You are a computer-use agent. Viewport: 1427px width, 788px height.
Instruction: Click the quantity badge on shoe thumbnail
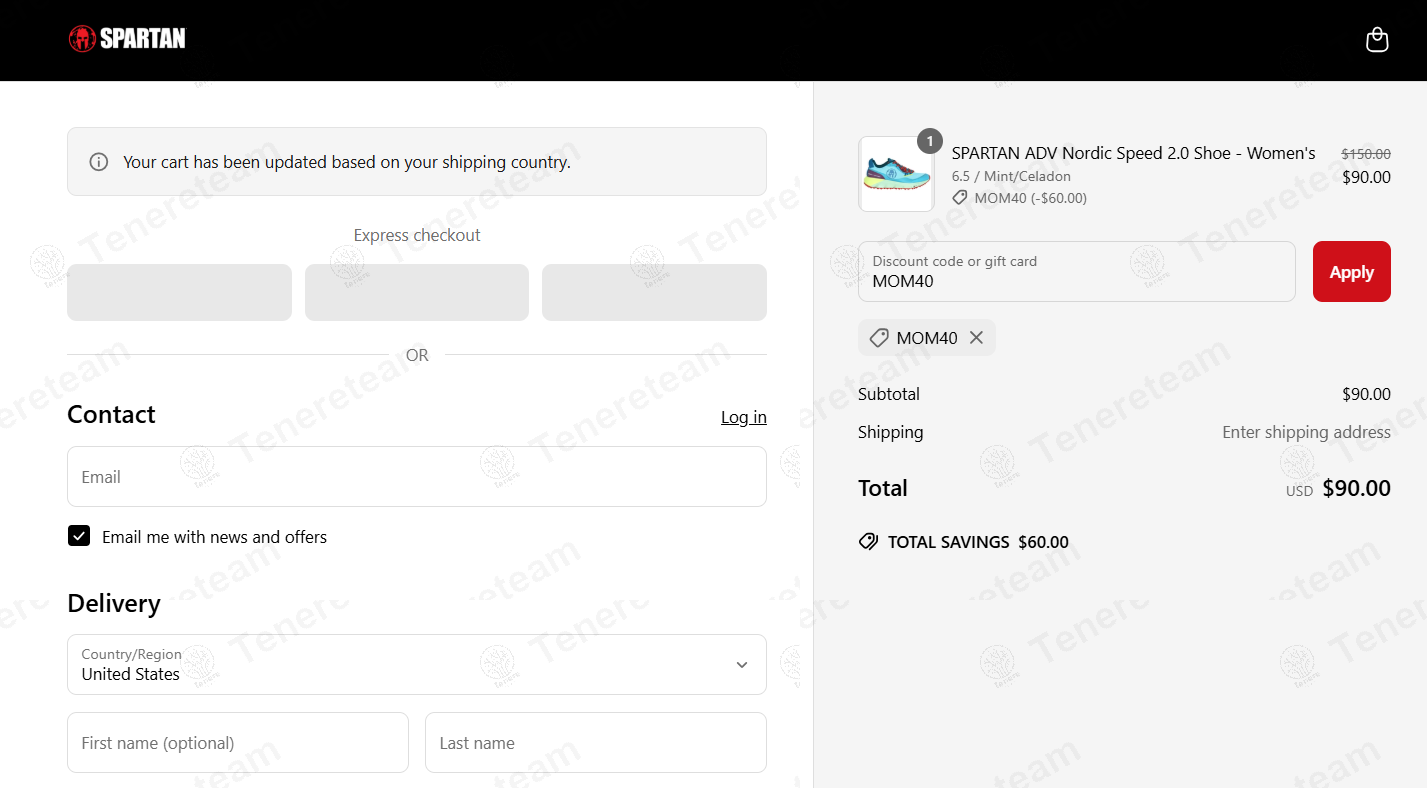click(930, 141)
